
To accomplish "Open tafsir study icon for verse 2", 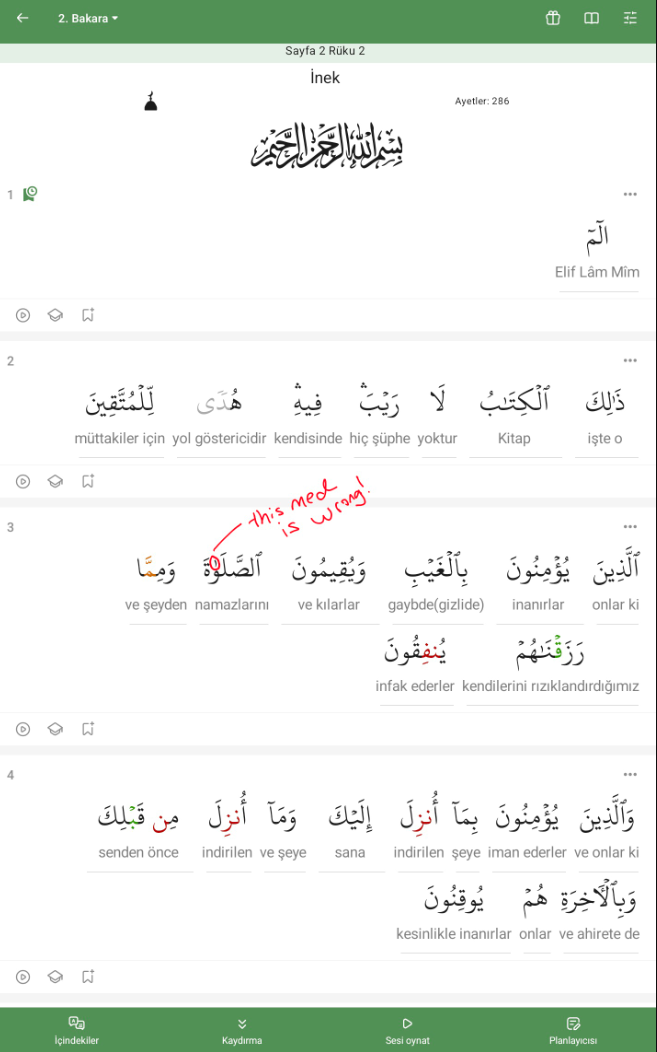I will point(55,481).
